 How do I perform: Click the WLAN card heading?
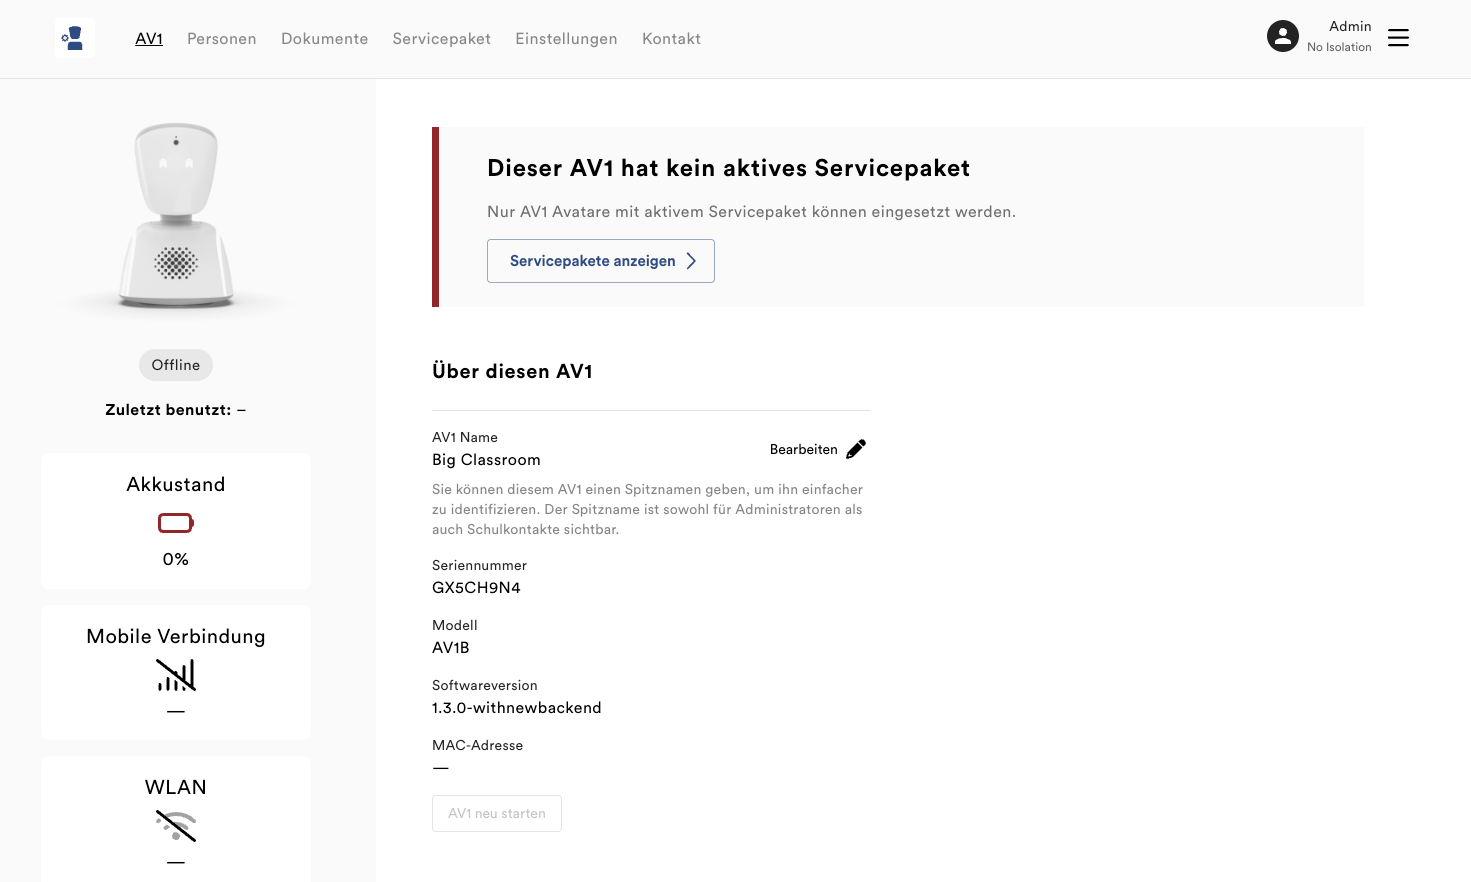(x=176, y=787)
